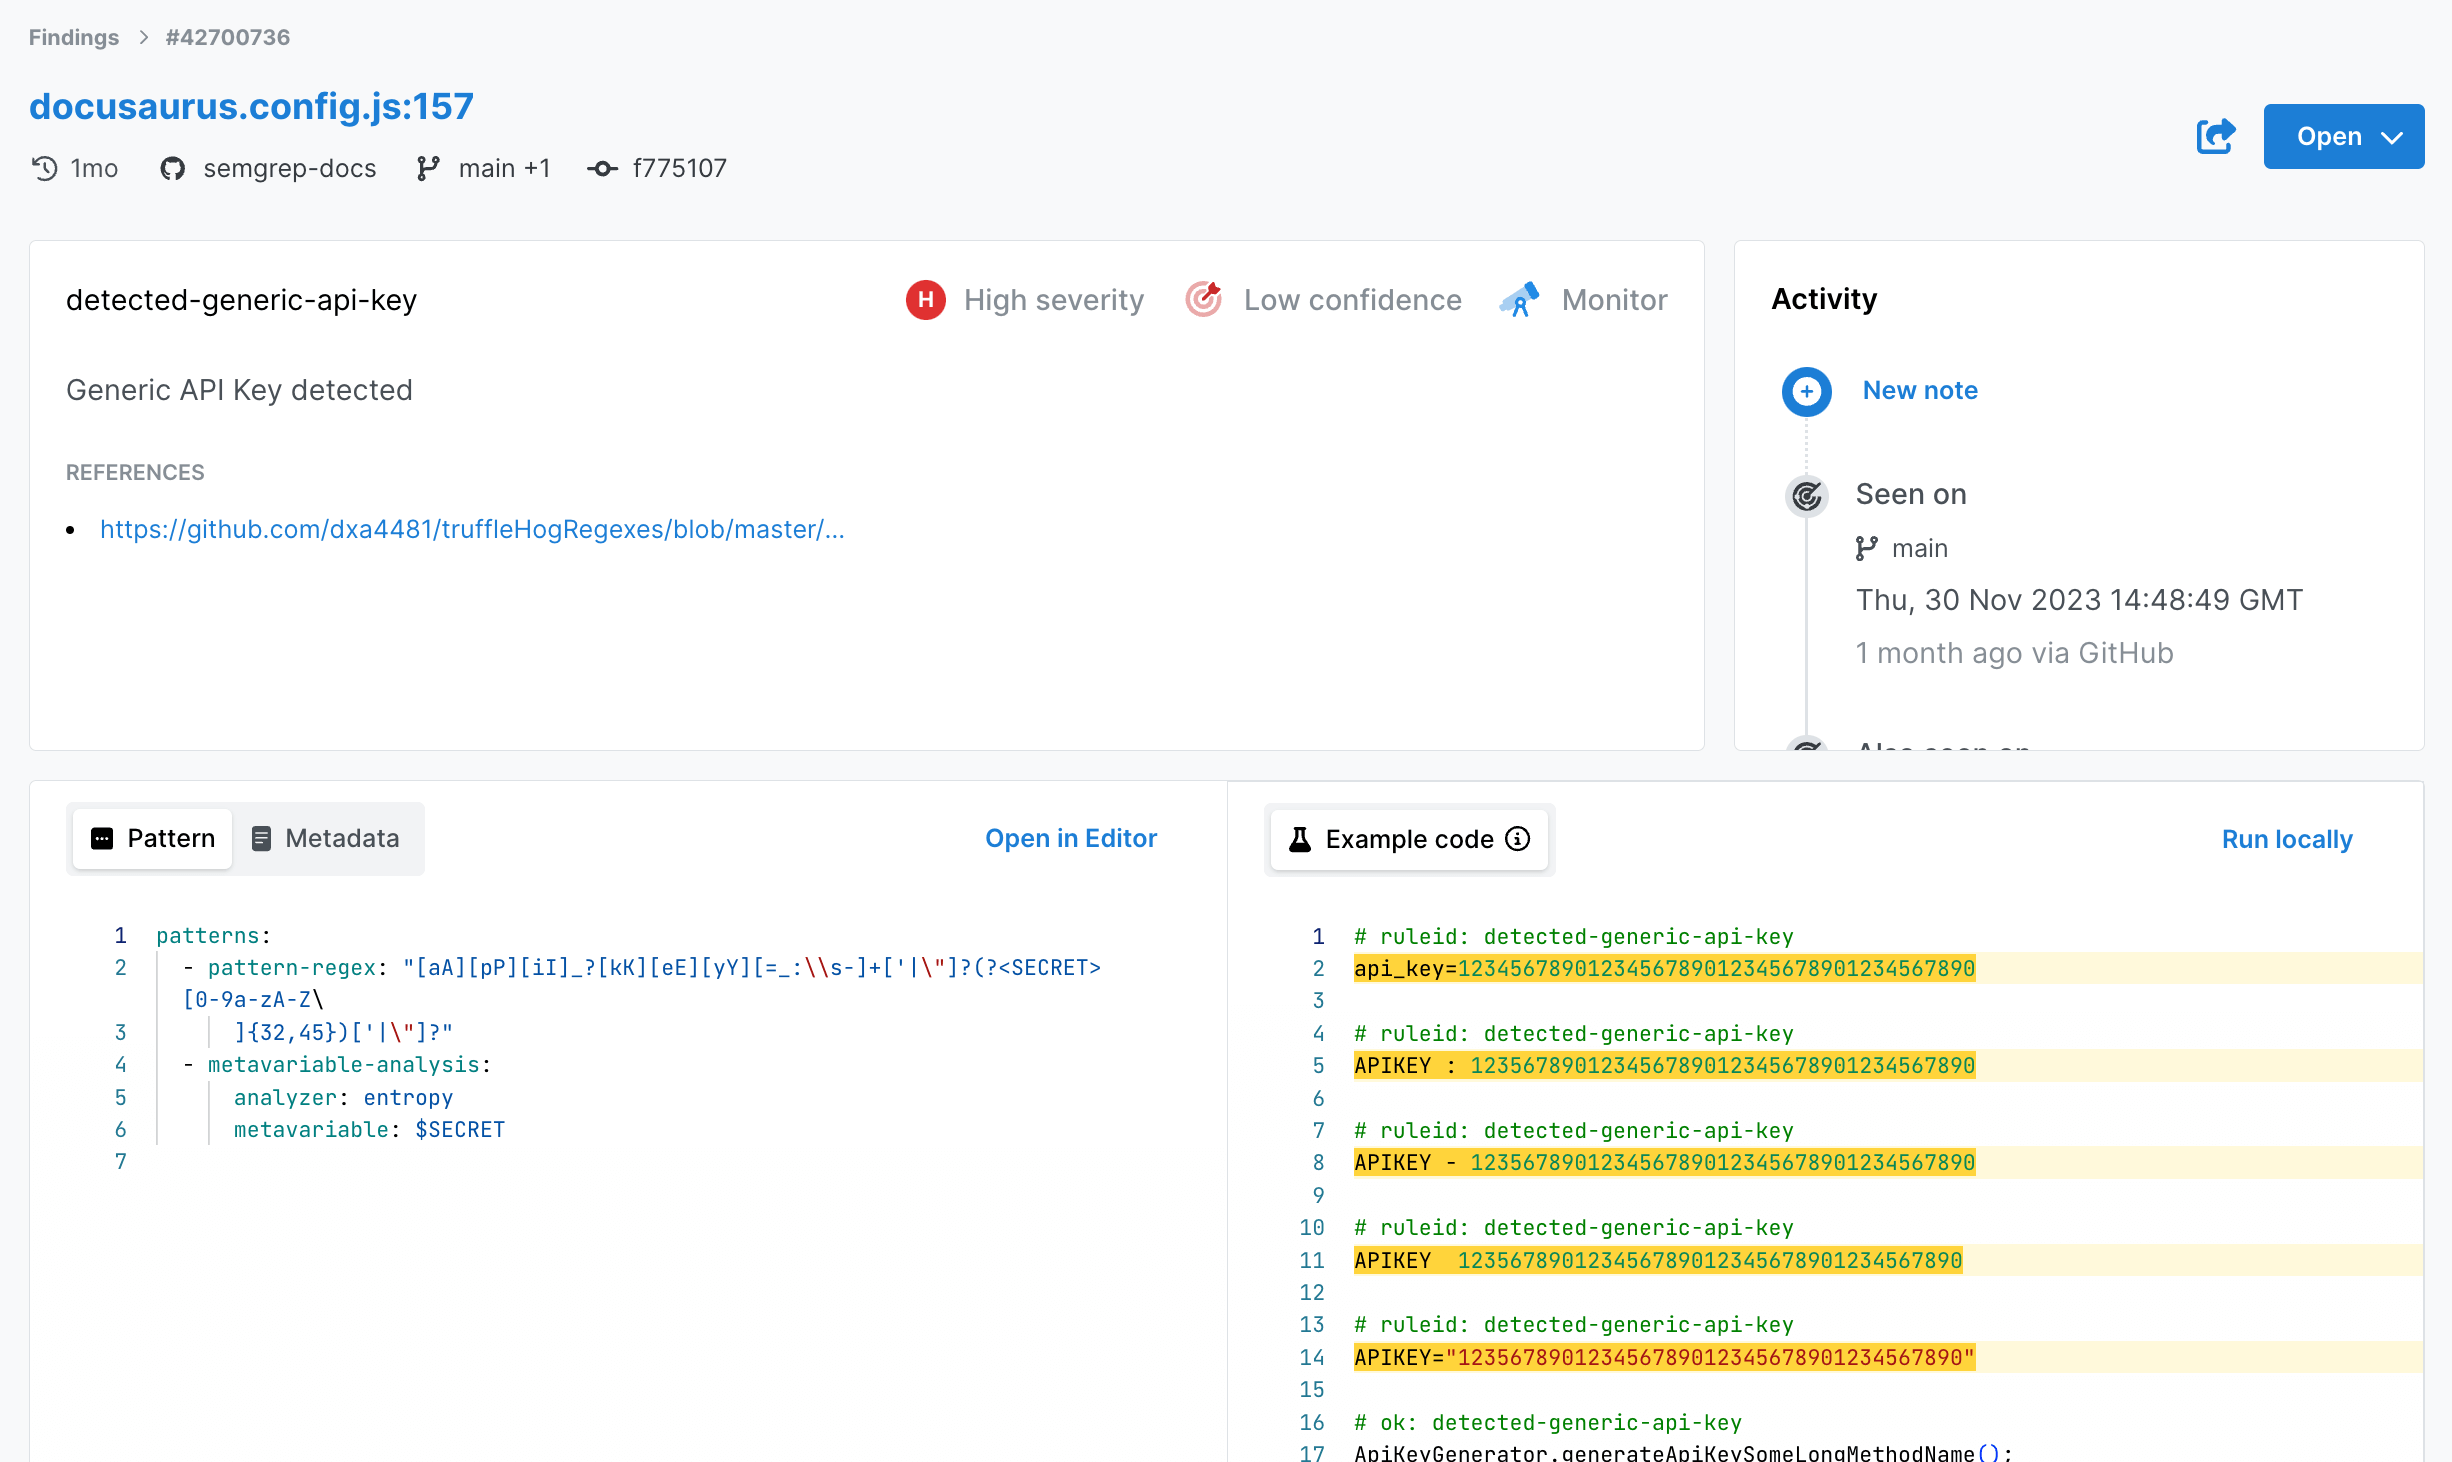Click Run locally button

[2288, 839]
